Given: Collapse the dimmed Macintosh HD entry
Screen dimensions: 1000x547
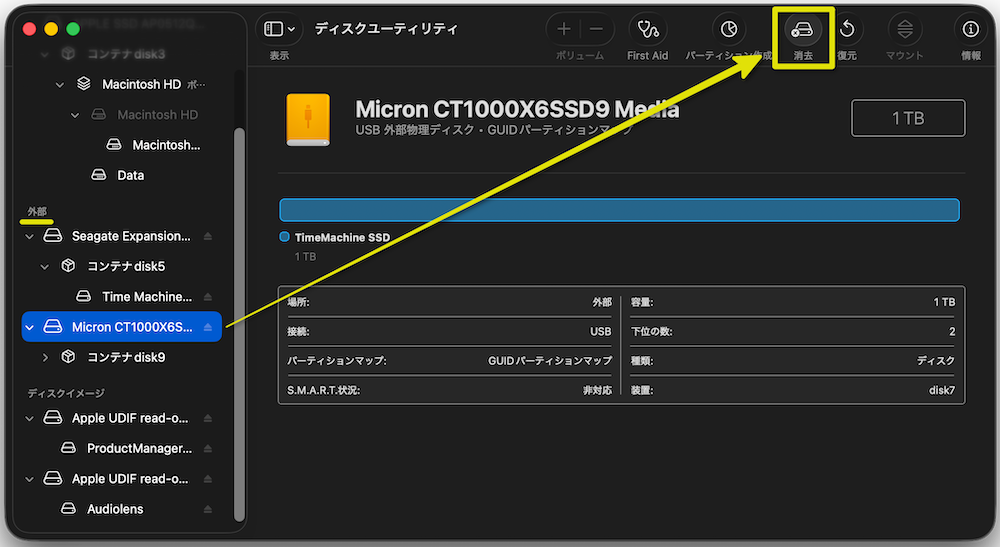Looking at the screenshot, I should coord(75,115).
